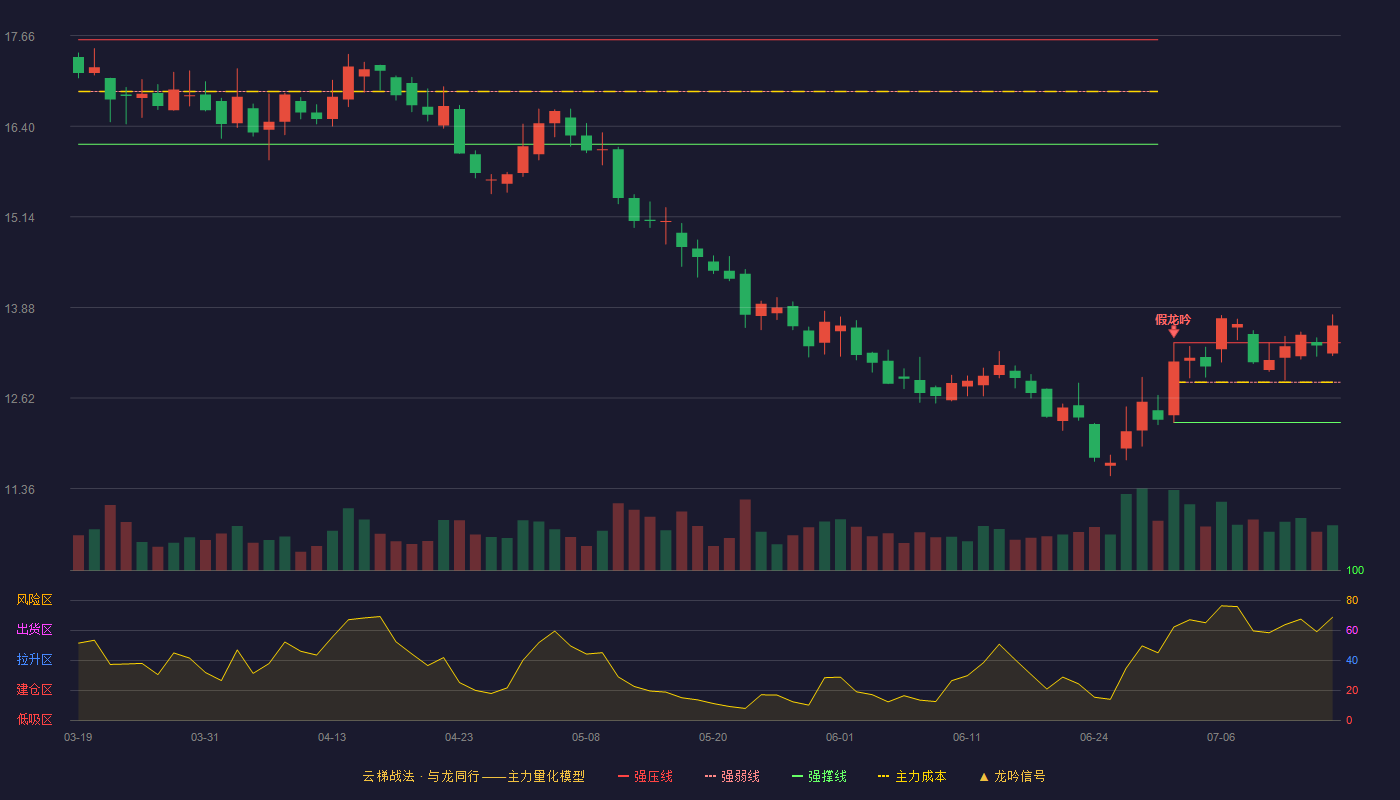The width and height of the screenshot is (1400, 800).
Task: Click the green 100 indicator axis value
Action: pyautogui.click(x=1355, y=571)
